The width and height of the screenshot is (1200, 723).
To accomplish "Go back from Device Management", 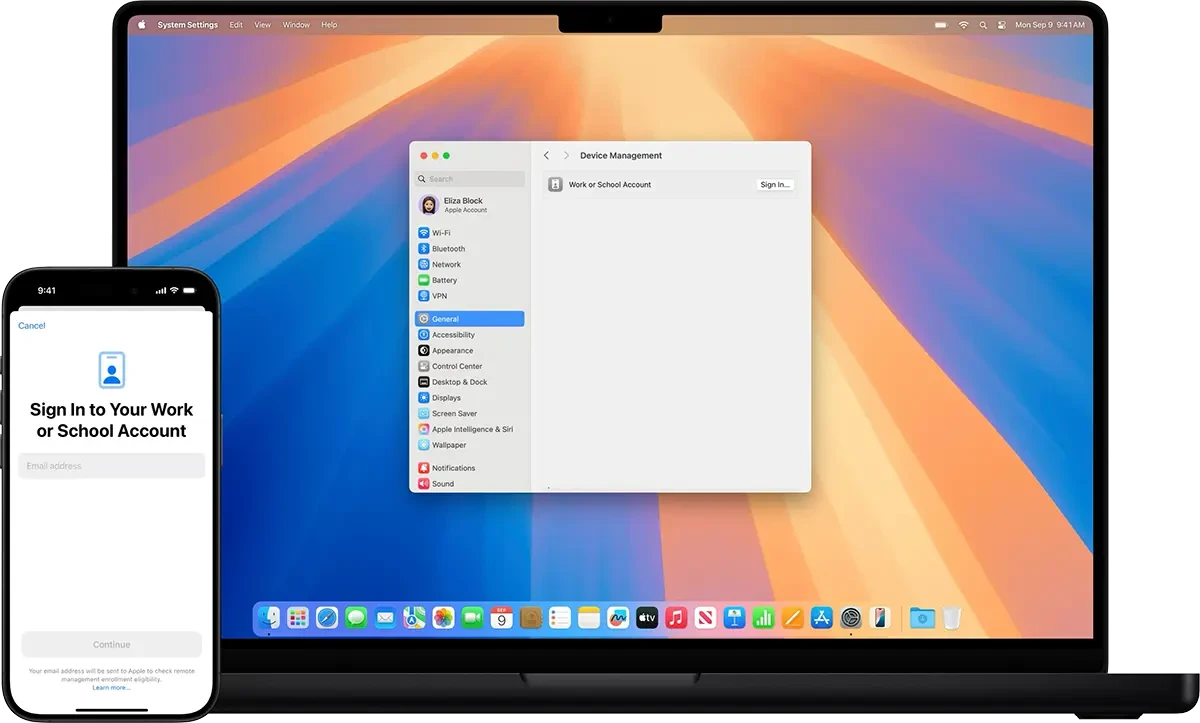I will pyautogui.click(x=546, y=156).
